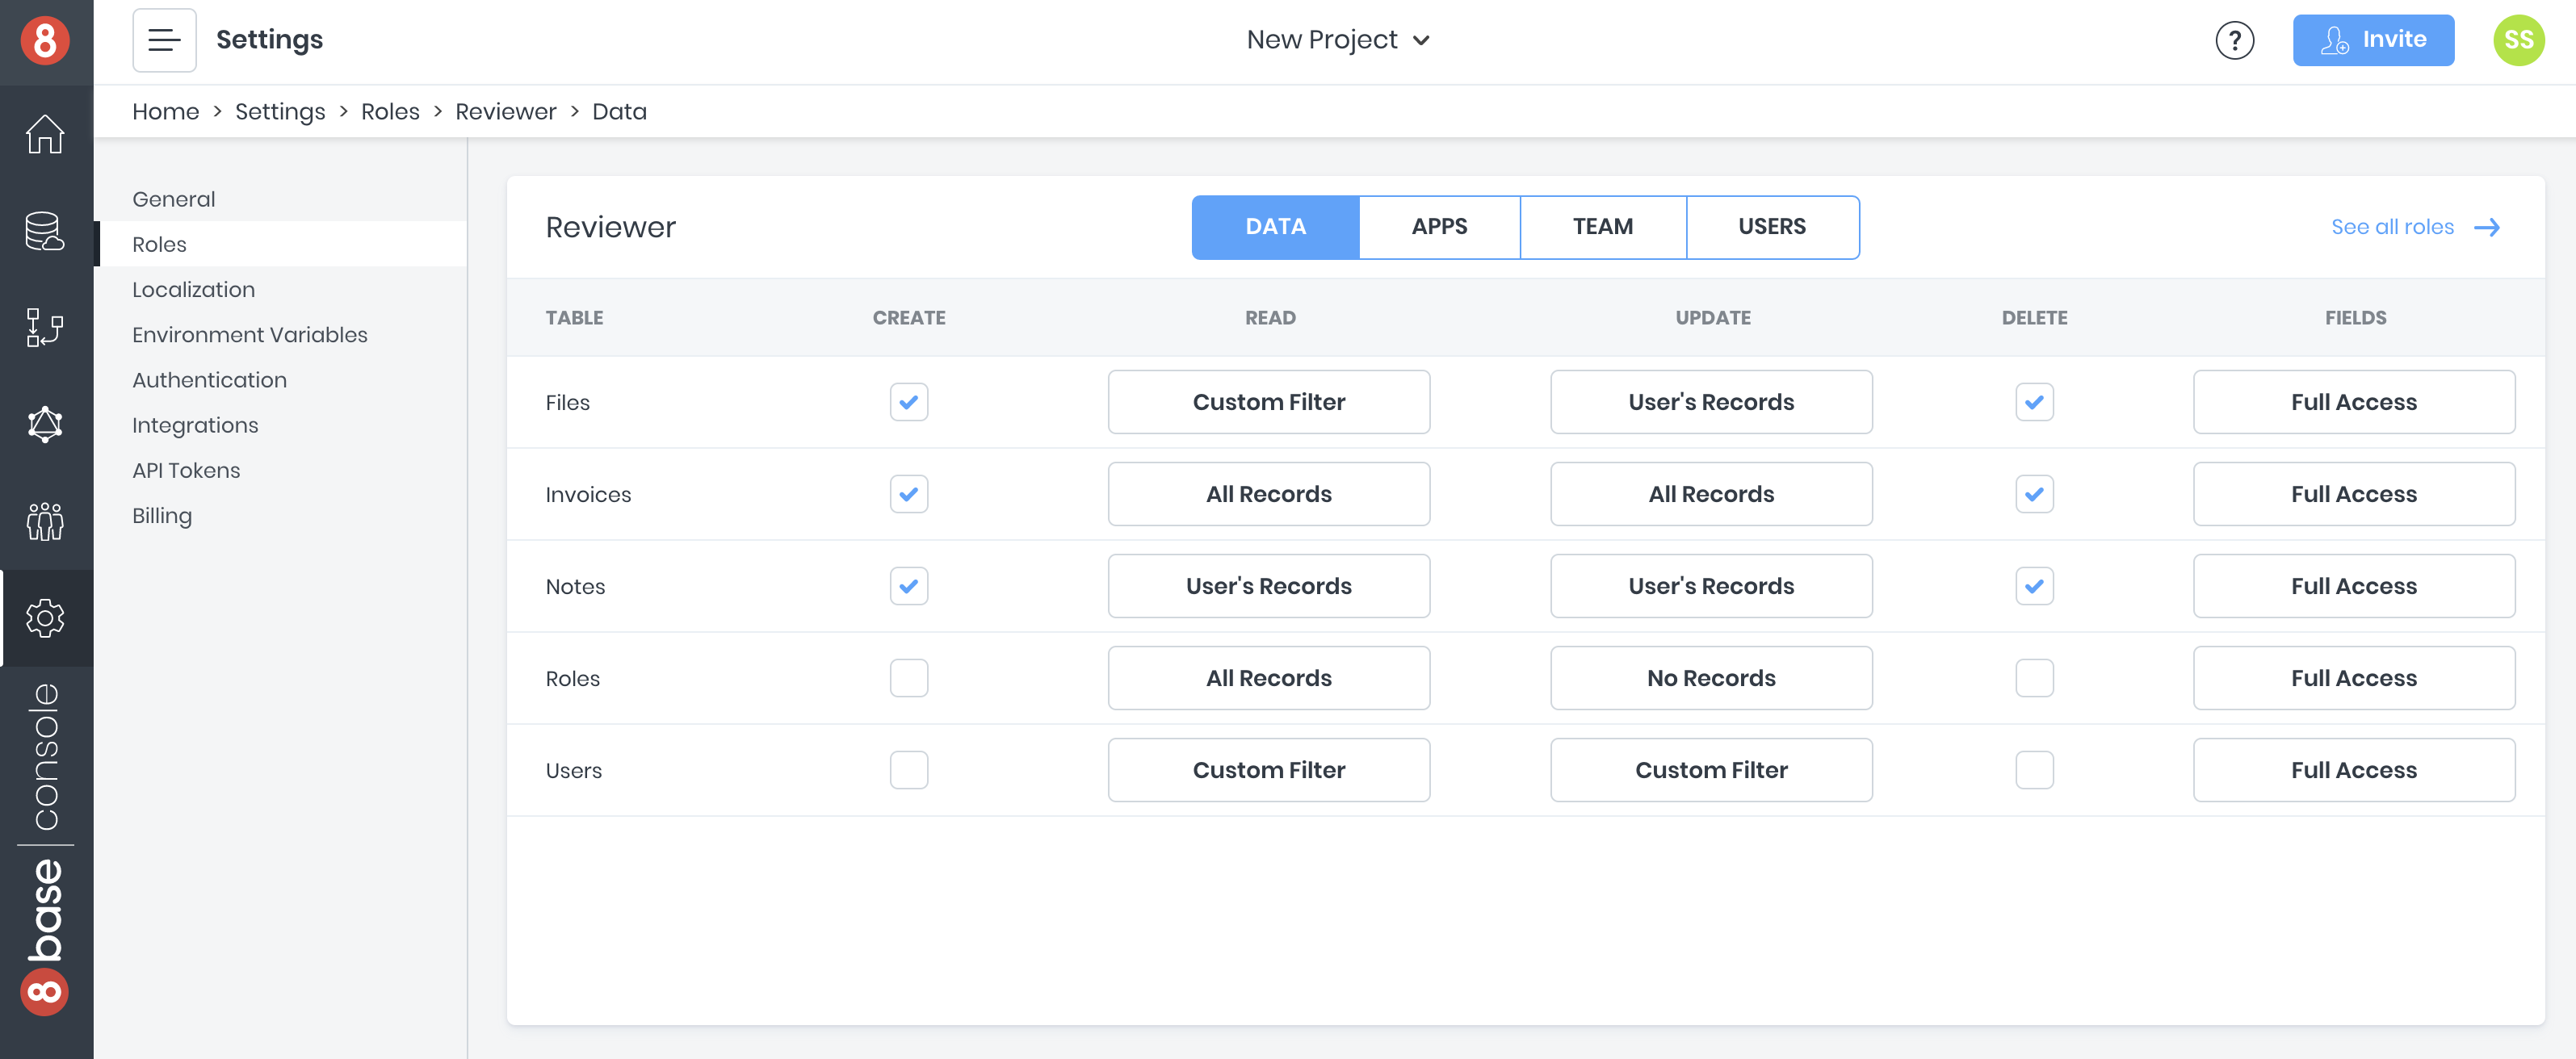This screenshot has width=2576, height=1059.
Task: Open Update No Records selector for Roles
Action: click(x=1710, y=678)
